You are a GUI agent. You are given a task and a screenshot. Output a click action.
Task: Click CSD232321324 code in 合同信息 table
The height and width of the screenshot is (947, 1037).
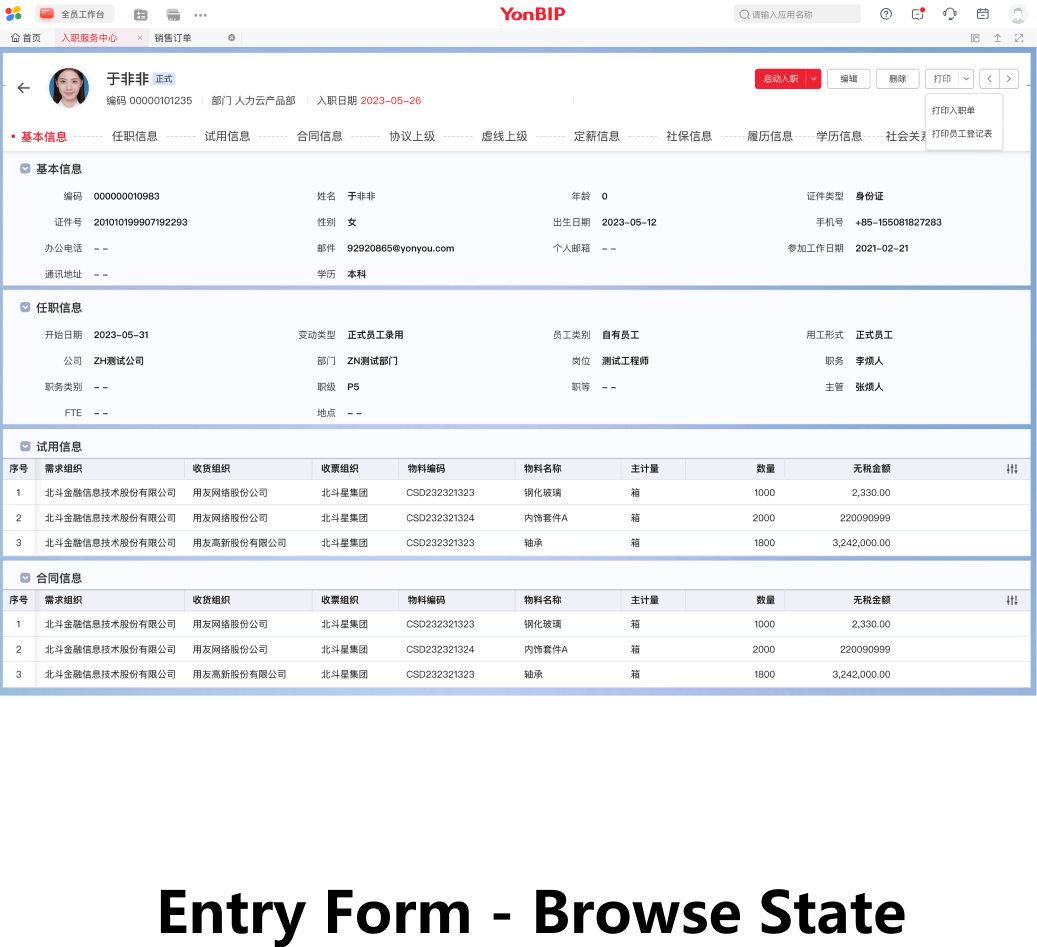(x=440, y=649)
